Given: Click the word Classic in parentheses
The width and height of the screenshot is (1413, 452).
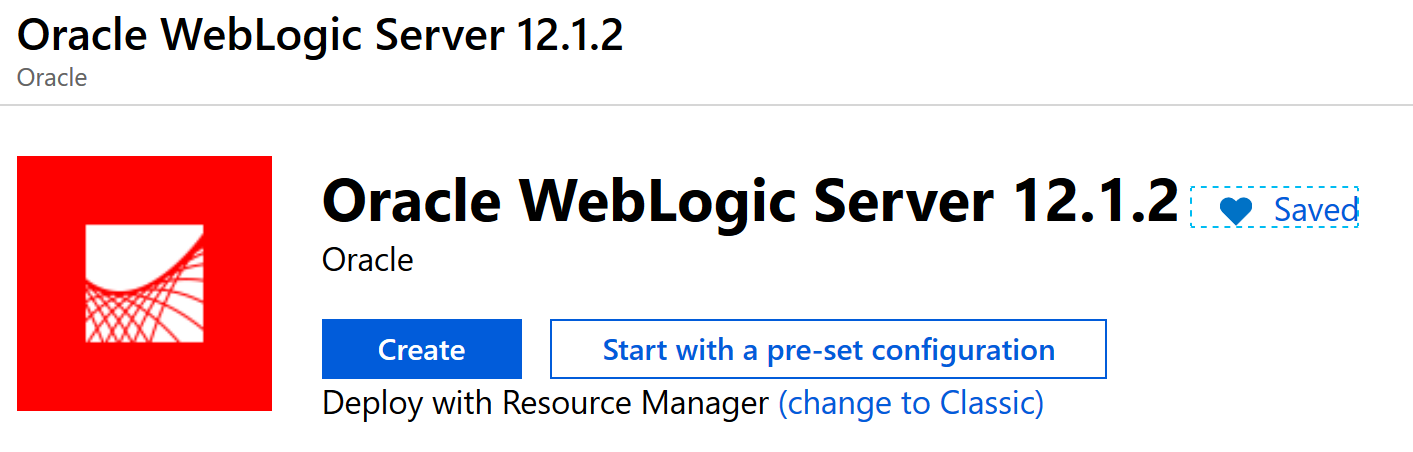Looking at the screenshot, I should click(x=986, y=403).
